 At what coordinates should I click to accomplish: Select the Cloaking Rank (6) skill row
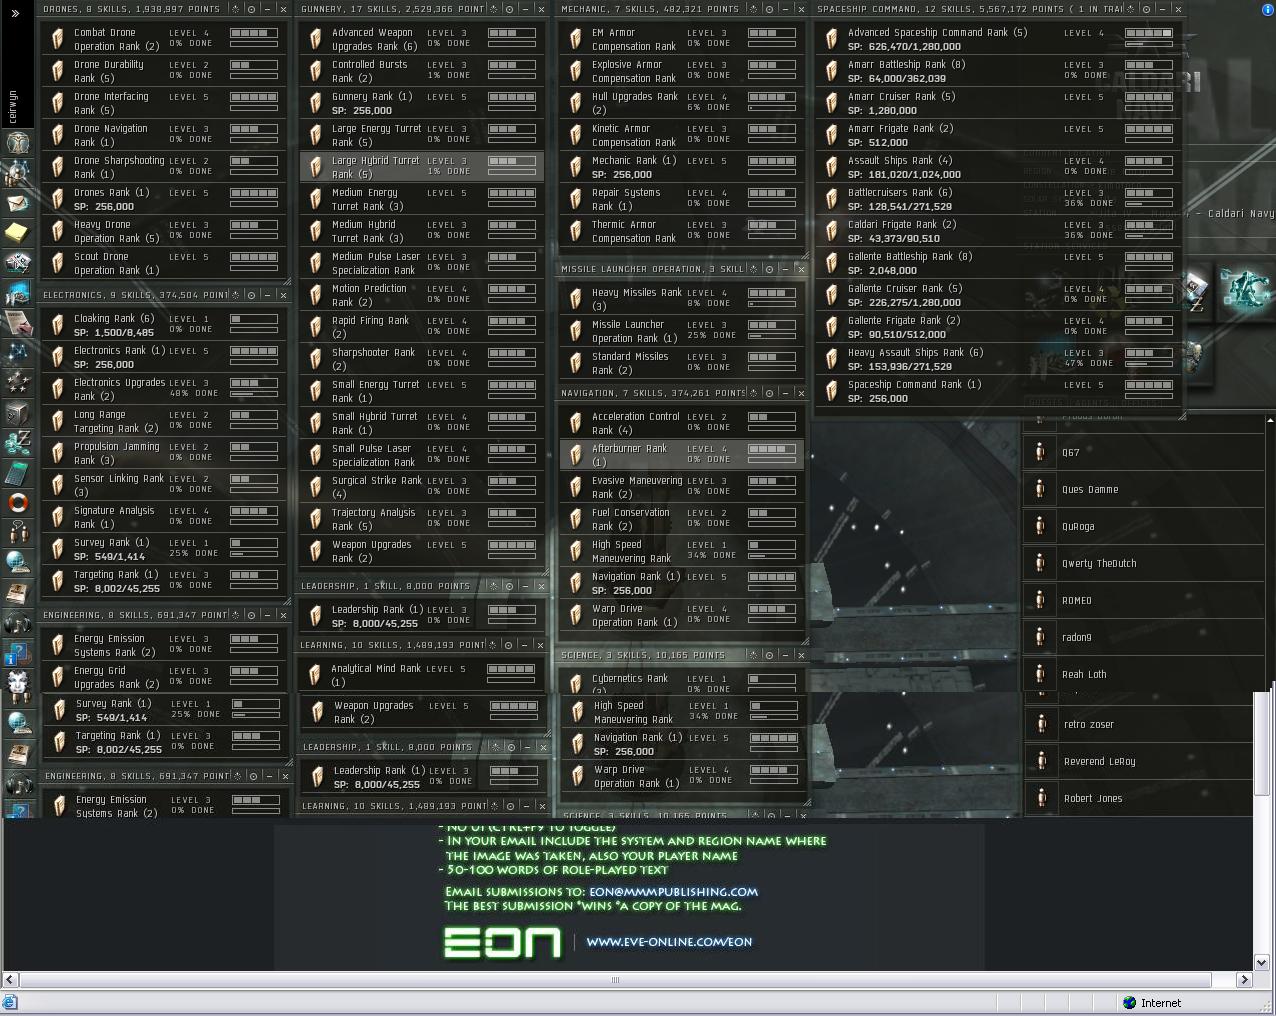pyautogui.click(x=164, y=325)
